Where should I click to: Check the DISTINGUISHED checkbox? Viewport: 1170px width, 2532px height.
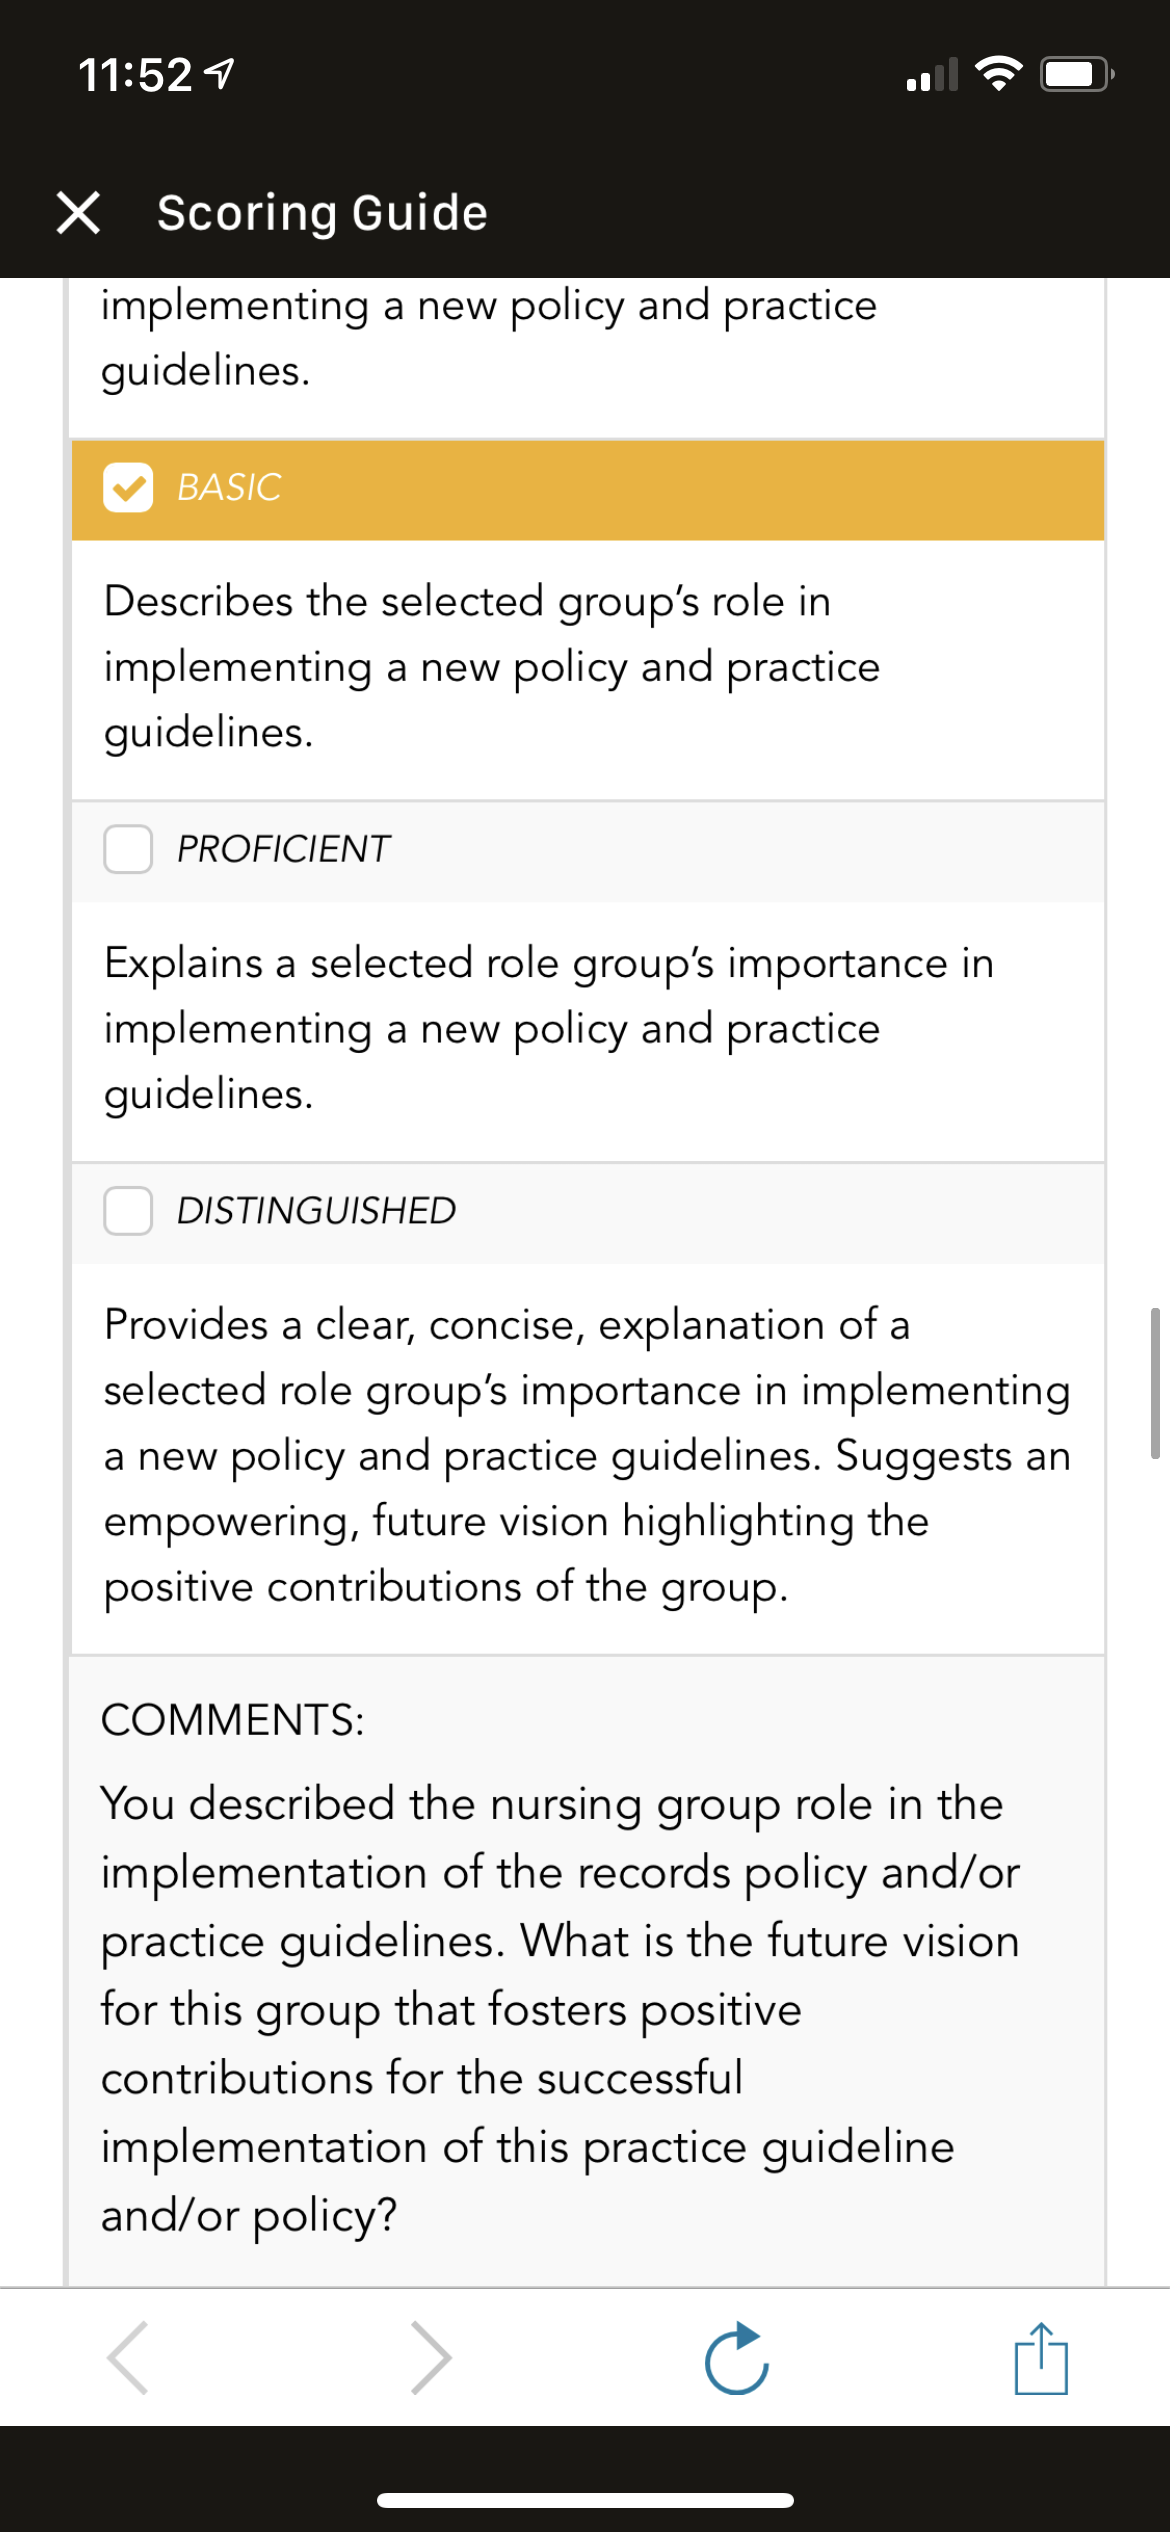click(128, 1211)
